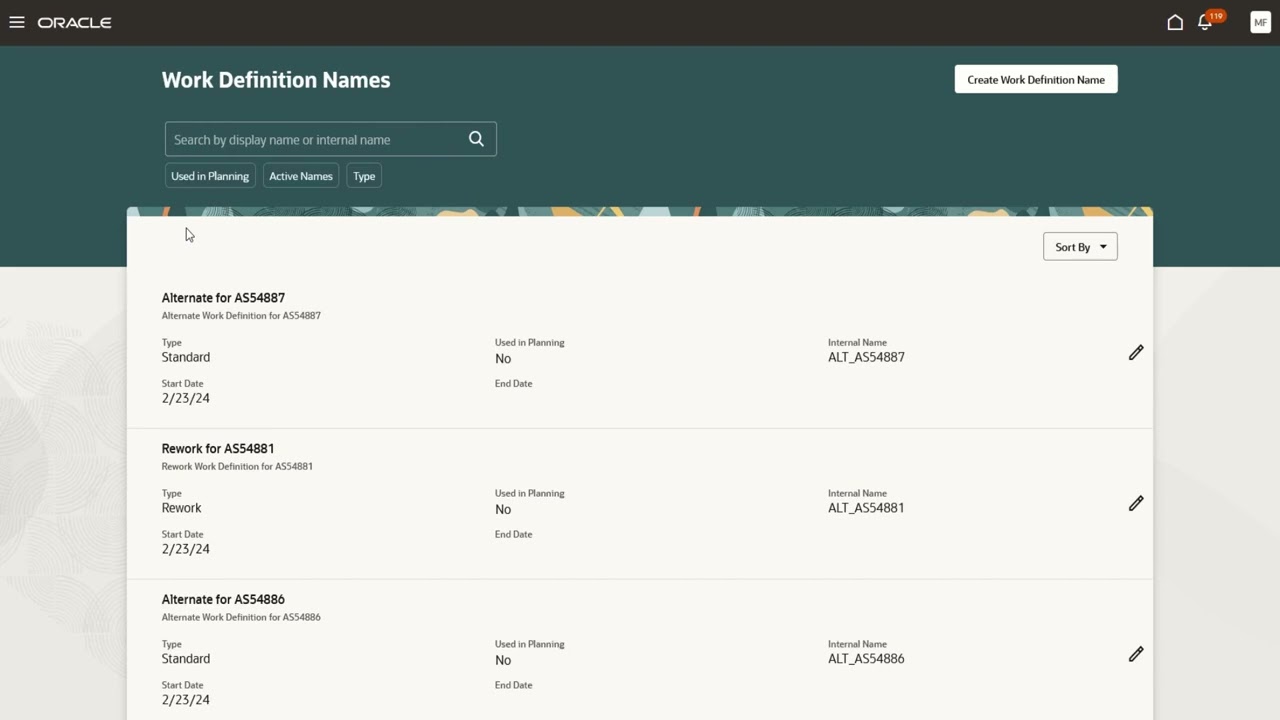1280x720 pixels.
Task: Edit Alternate for AS54887 with pencil icon
Action: [x=1136, y=353]
